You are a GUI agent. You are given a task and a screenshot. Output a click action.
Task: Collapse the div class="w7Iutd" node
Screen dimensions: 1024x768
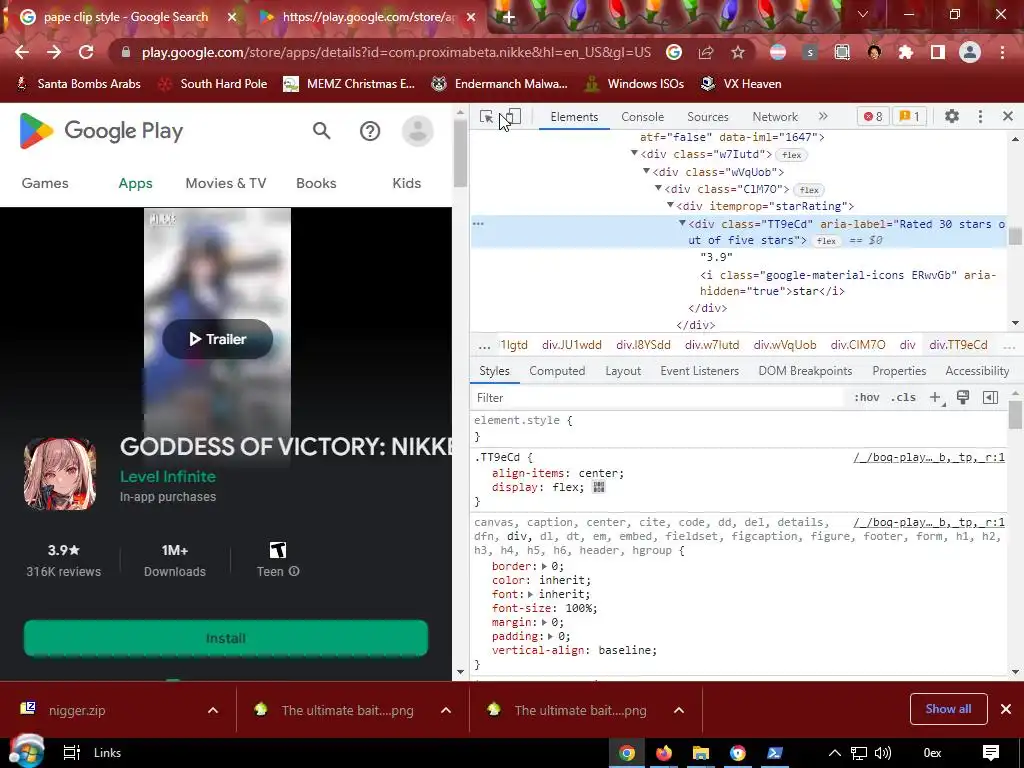point(634,153)
